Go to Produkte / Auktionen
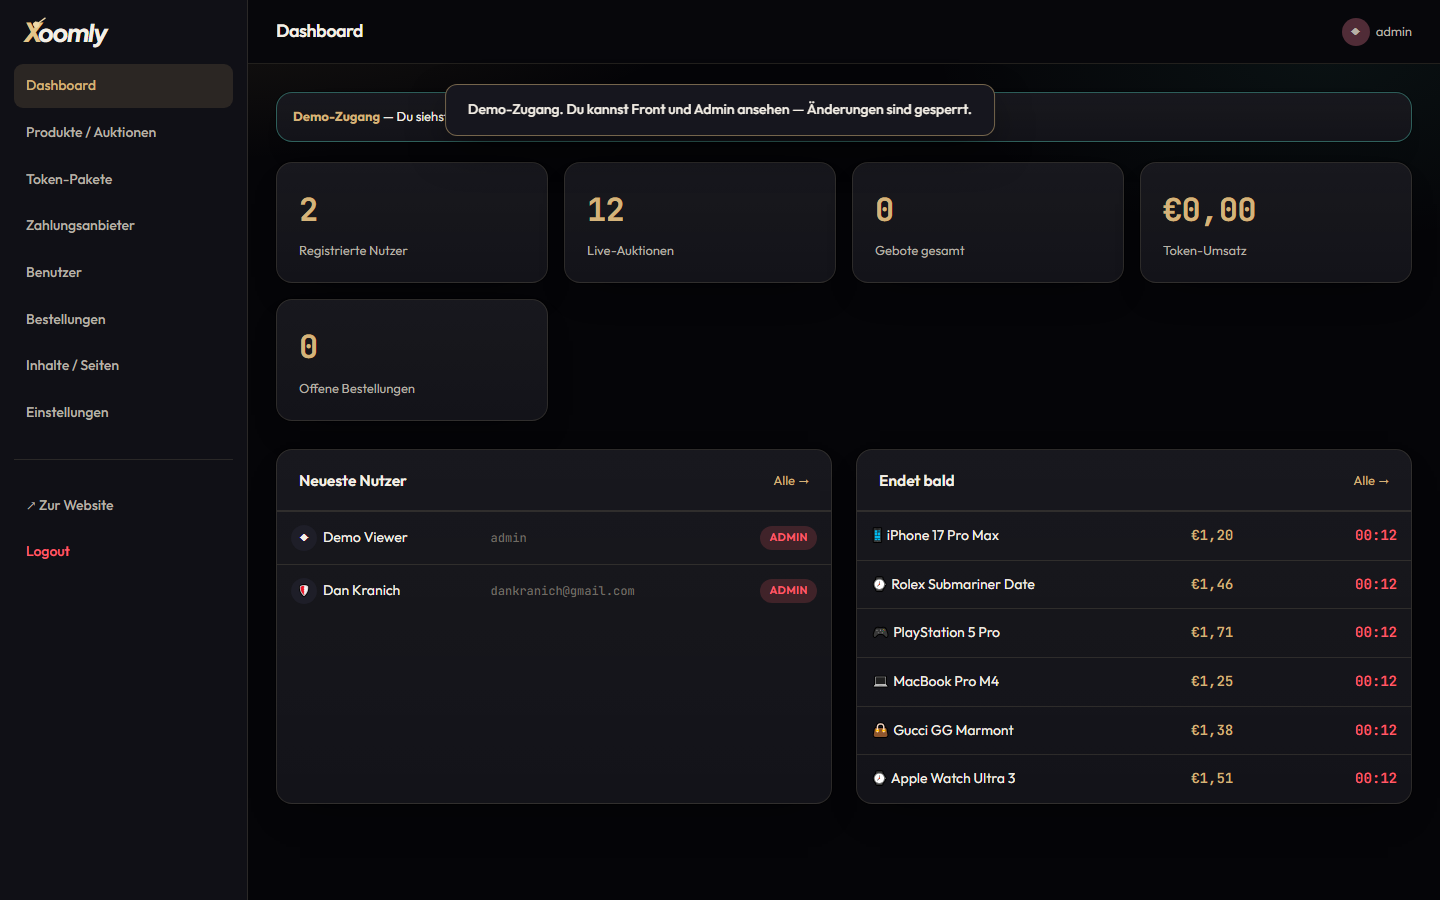 123,133
